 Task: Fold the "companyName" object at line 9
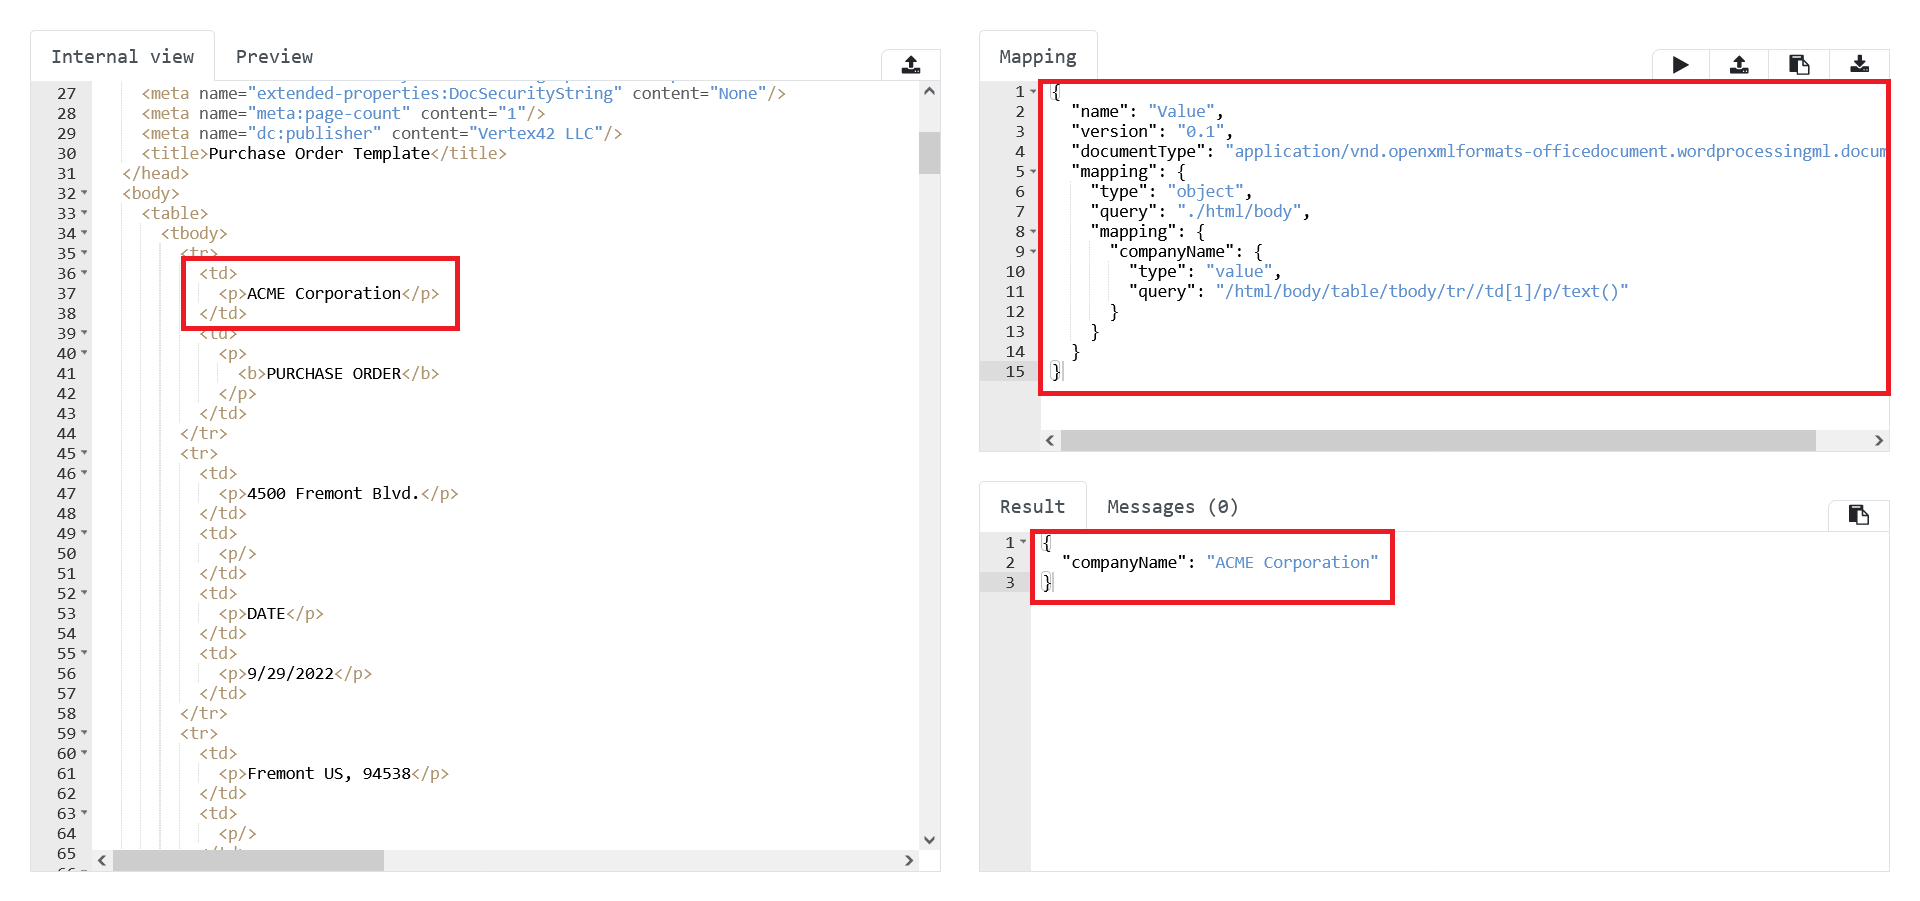click(1033, 252)
